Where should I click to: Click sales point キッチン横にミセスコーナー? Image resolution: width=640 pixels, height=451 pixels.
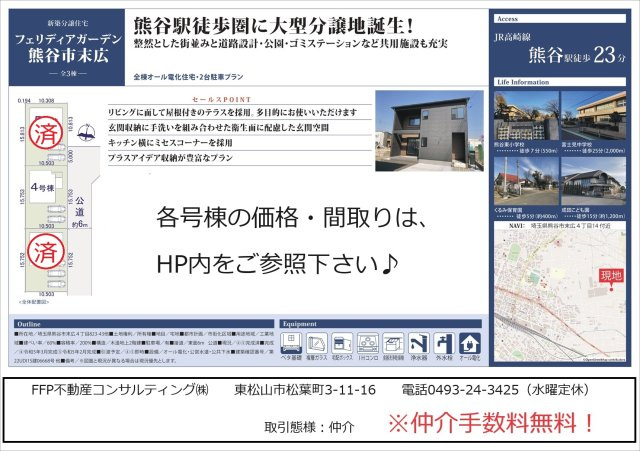pos(170,142)
